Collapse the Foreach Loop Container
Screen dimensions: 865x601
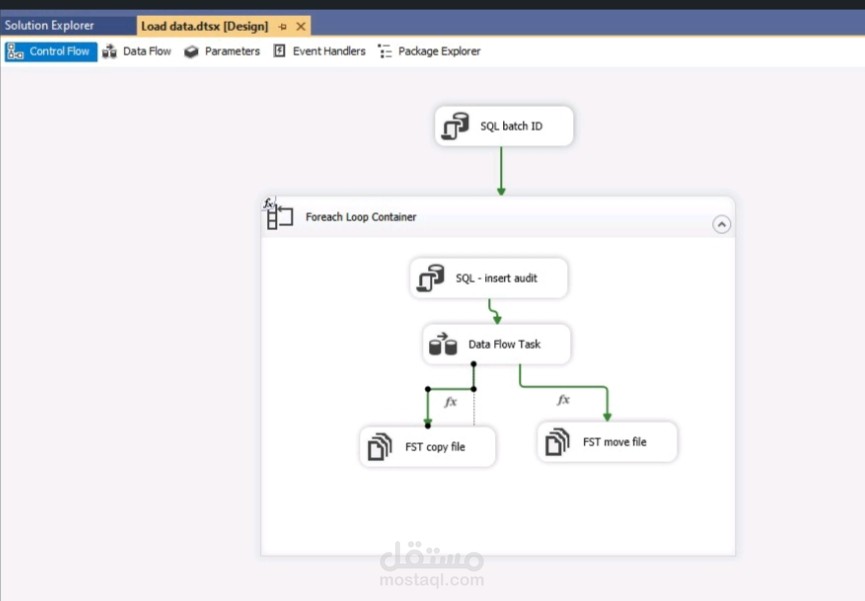click(x=721, y=224)
